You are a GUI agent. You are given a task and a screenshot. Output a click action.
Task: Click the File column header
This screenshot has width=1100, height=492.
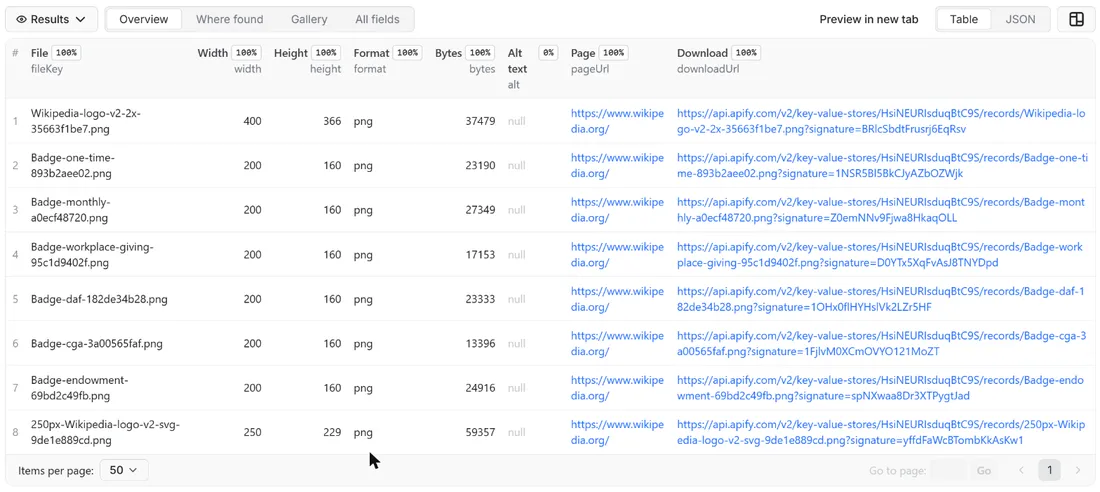coord(39,53)
